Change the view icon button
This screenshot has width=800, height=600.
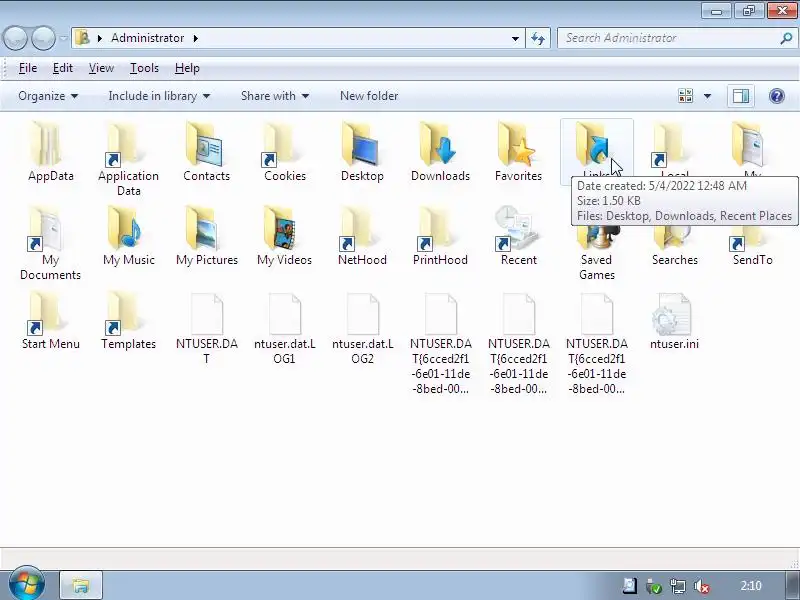pos(686,95)
